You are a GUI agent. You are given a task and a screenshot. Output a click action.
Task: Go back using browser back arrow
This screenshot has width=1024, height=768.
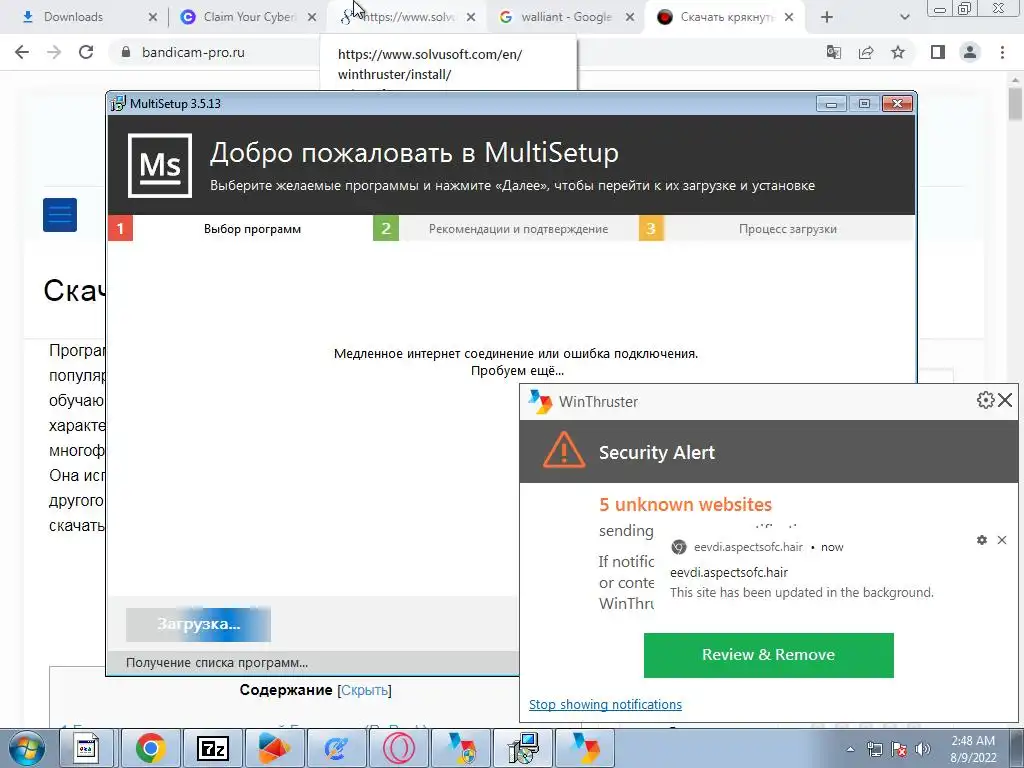[x=22, y=52]
